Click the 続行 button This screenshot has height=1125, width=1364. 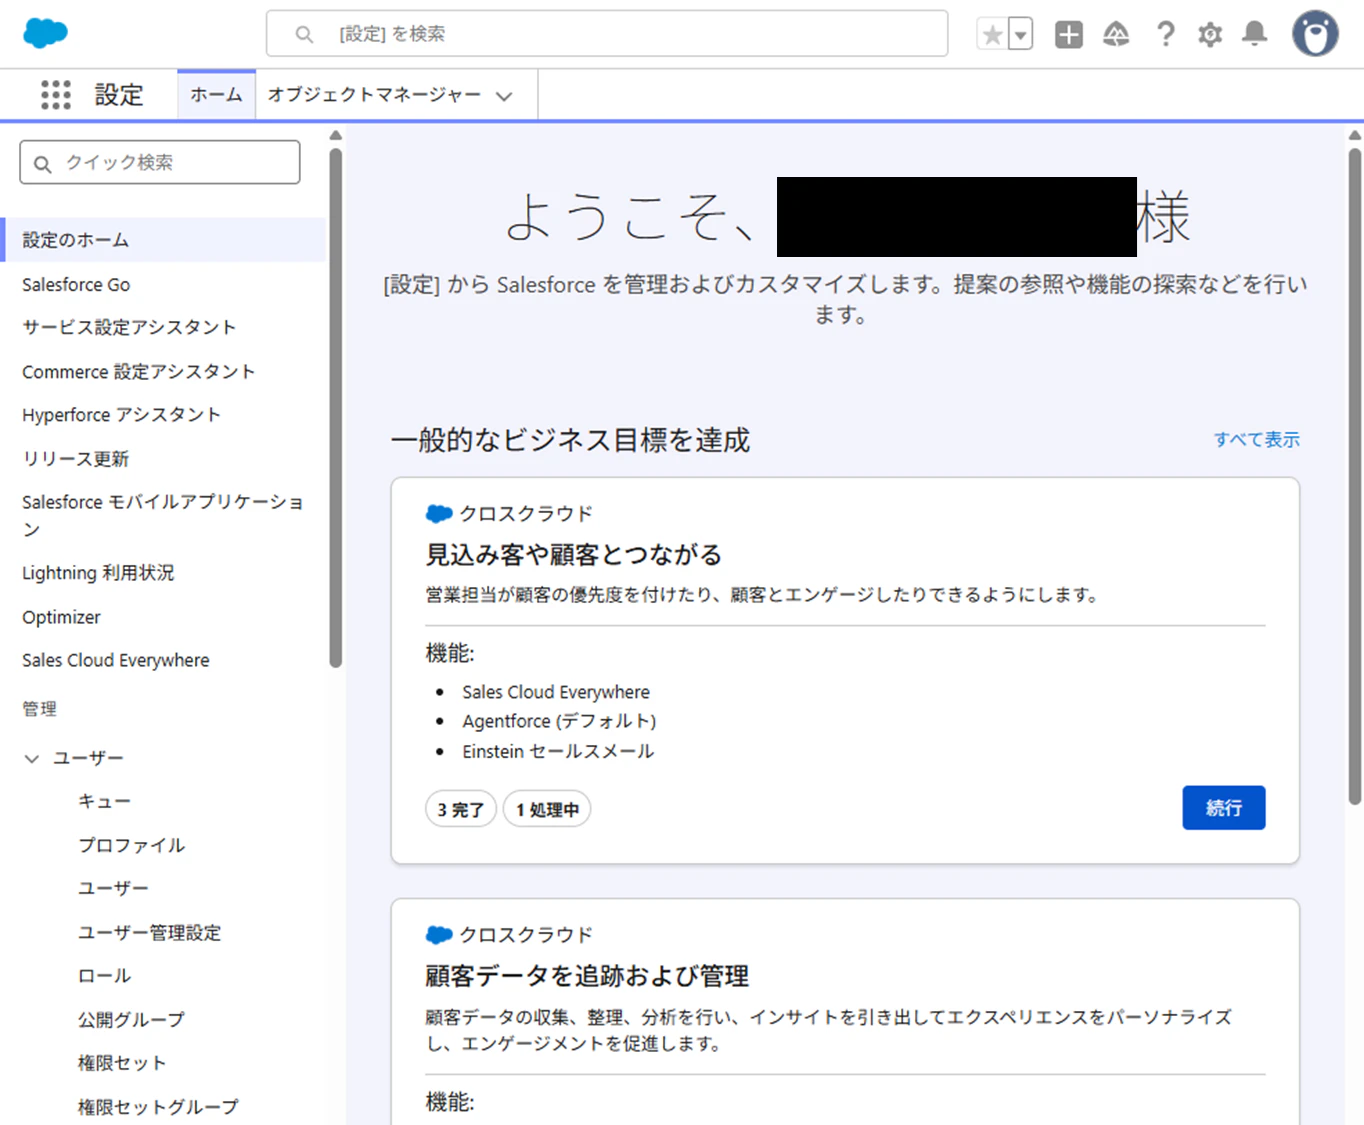[x=1224, y=808]
